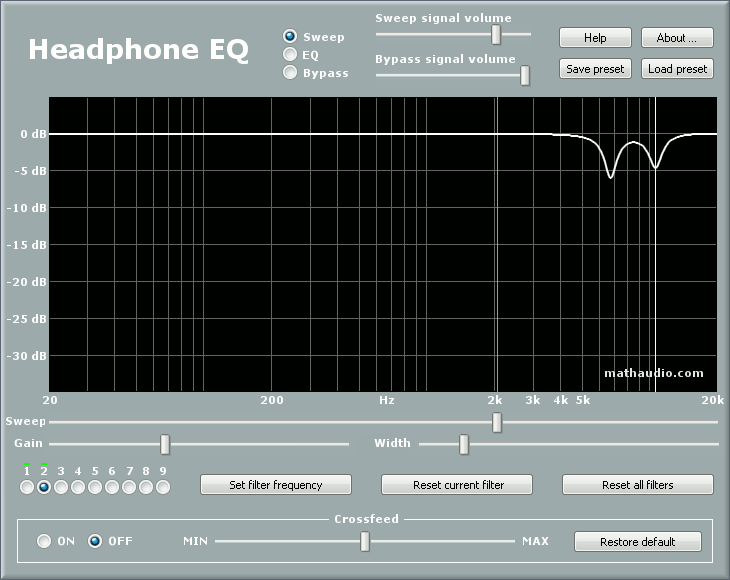Image resolution: width=730 pixels, height=580 pixels.
Task: Click Reset all filters button
Action: (x=638, y=485)
